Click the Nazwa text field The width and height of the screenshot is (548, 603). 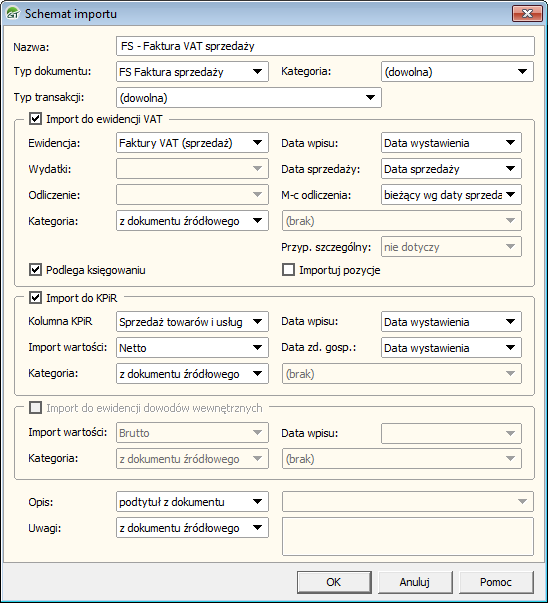tap(325, 46)
